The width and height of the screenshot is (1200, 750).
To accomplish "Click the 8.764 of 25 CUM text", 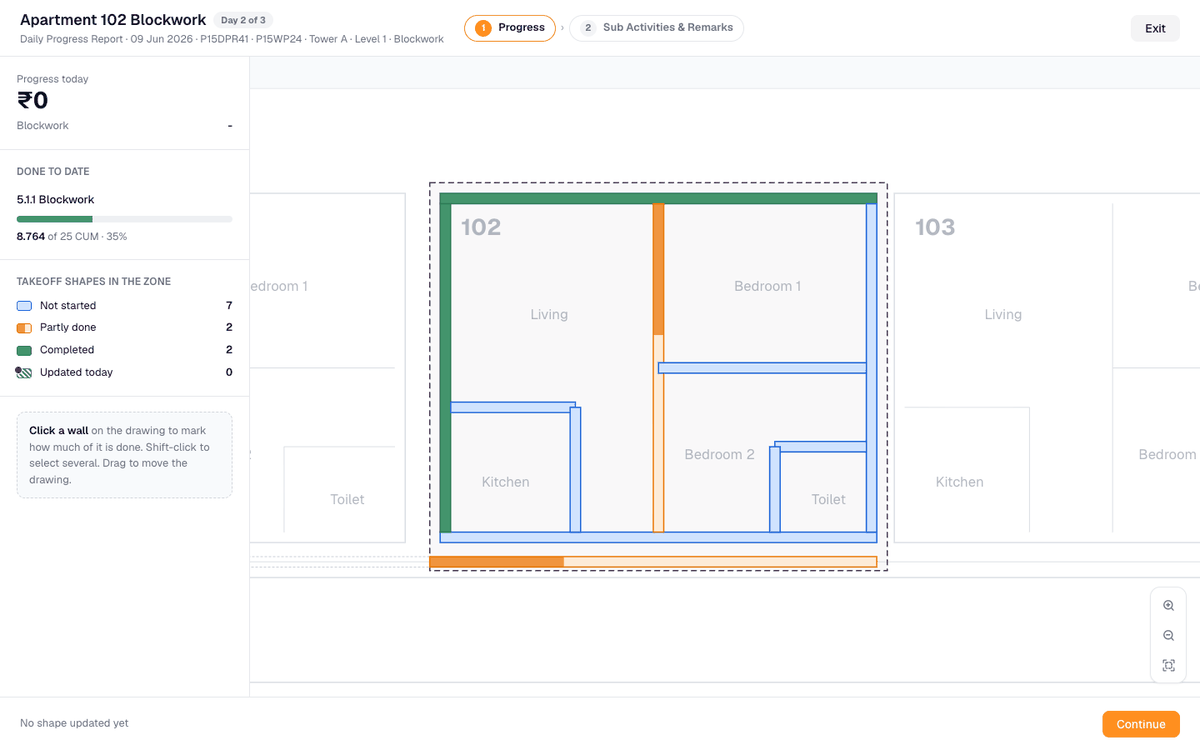I will (72, 236).
